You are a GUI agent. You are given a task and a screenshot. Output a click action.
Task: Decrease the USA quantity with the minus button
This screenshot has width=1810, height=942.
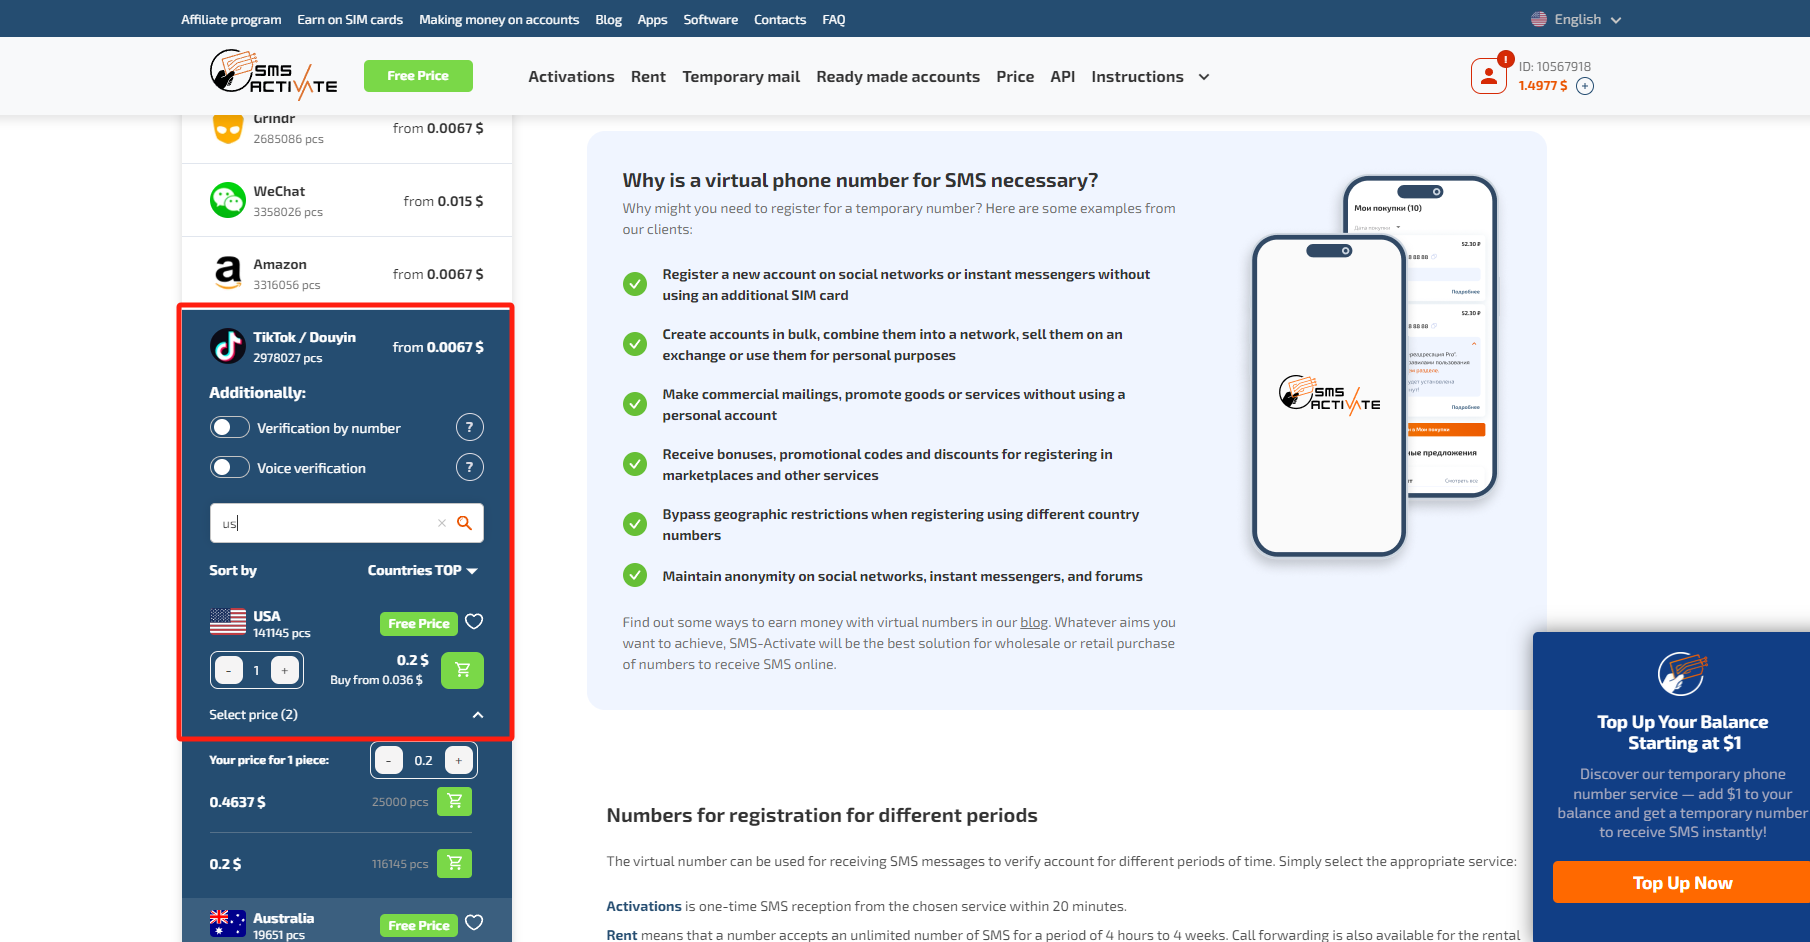(x=228, y=670)
